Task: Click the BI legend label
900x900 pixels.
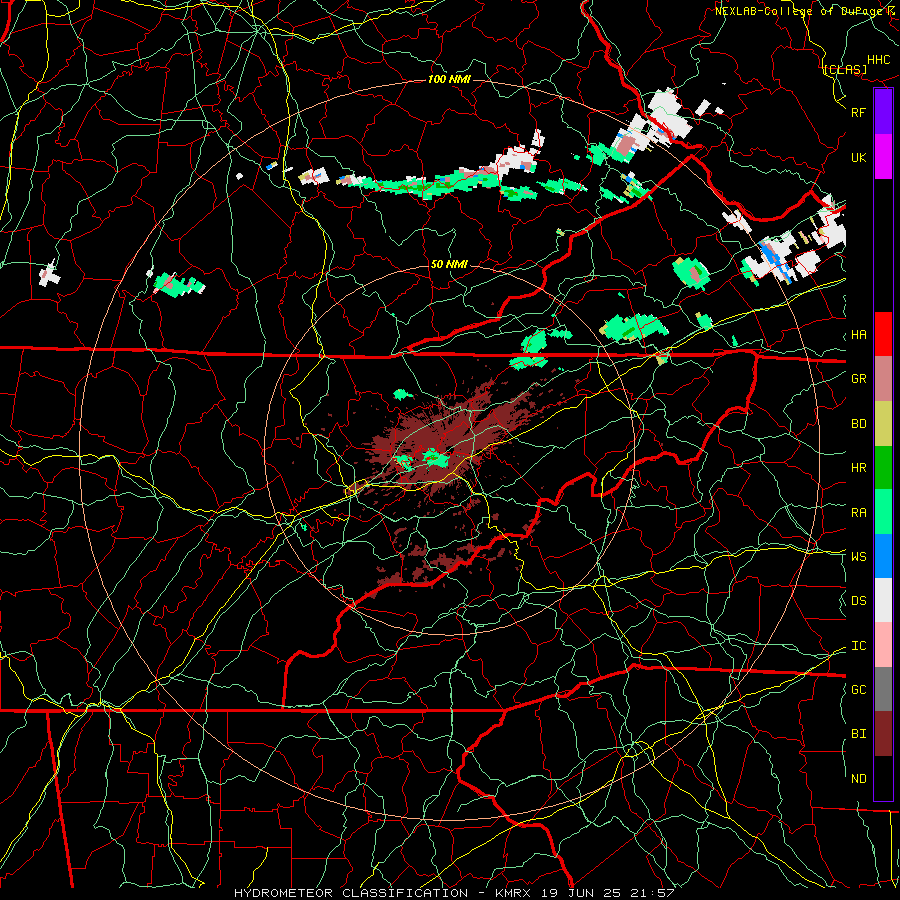Action: (859, 734)
